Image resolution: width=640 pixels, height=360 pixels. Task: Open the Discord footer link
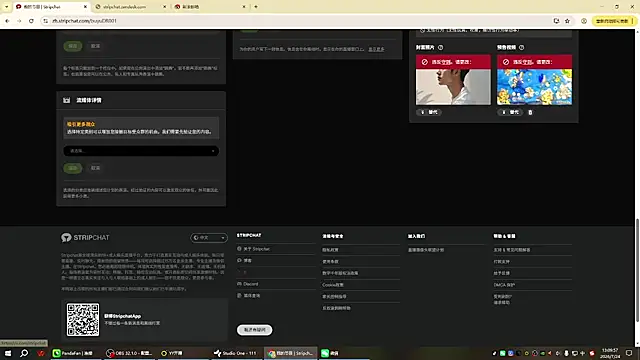coord(251,284)
